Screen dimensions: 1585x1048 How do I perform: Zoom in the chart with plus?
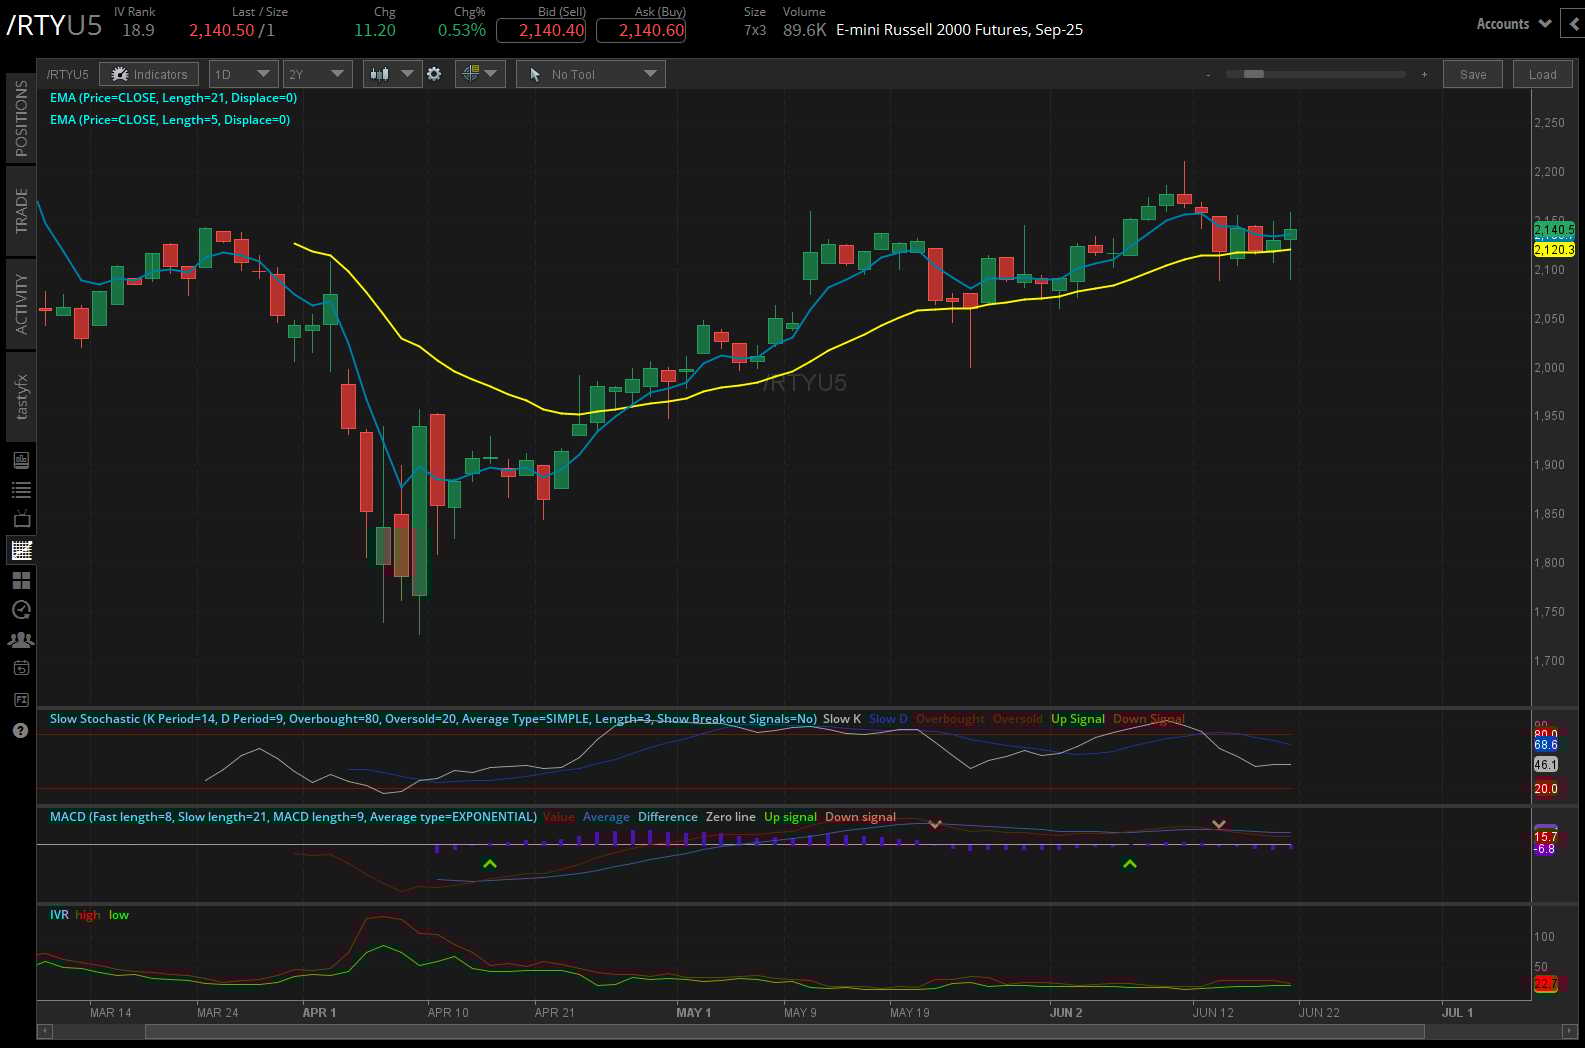[x=1424, y=75]
